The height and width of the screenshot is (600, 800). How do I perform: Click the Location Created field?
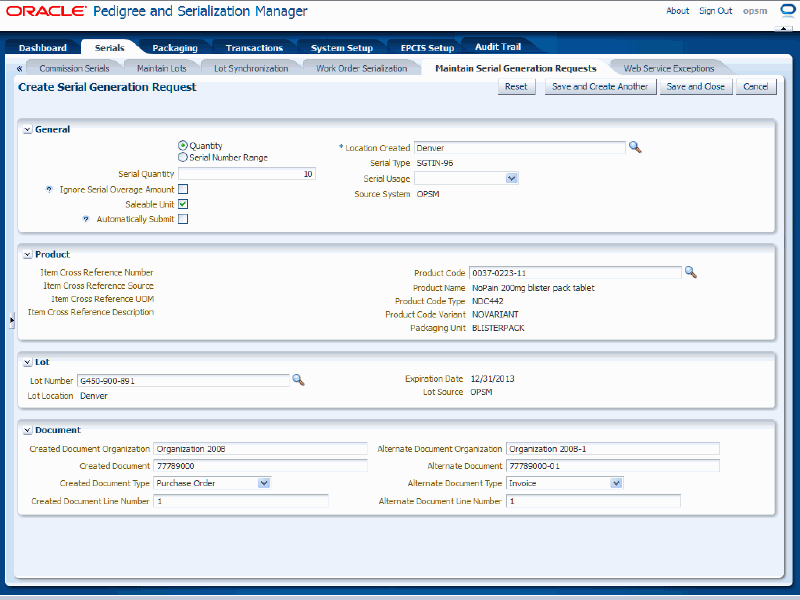click(x=520, y=148)
